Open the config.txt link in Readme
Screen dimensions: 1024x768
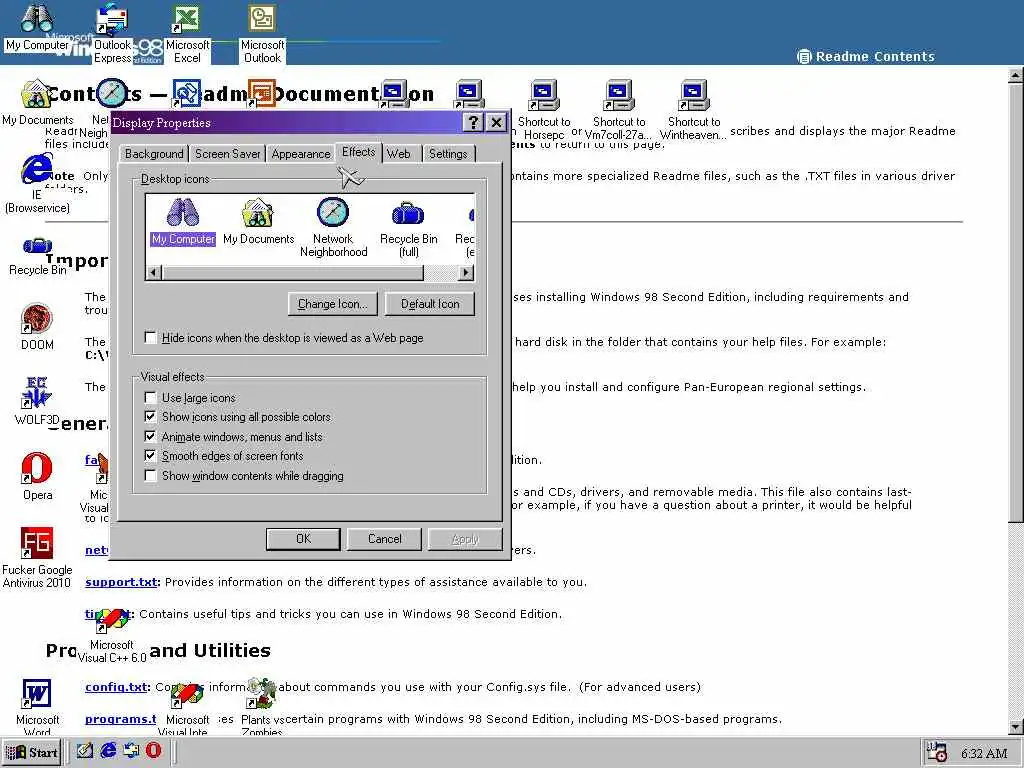(116, 687)
